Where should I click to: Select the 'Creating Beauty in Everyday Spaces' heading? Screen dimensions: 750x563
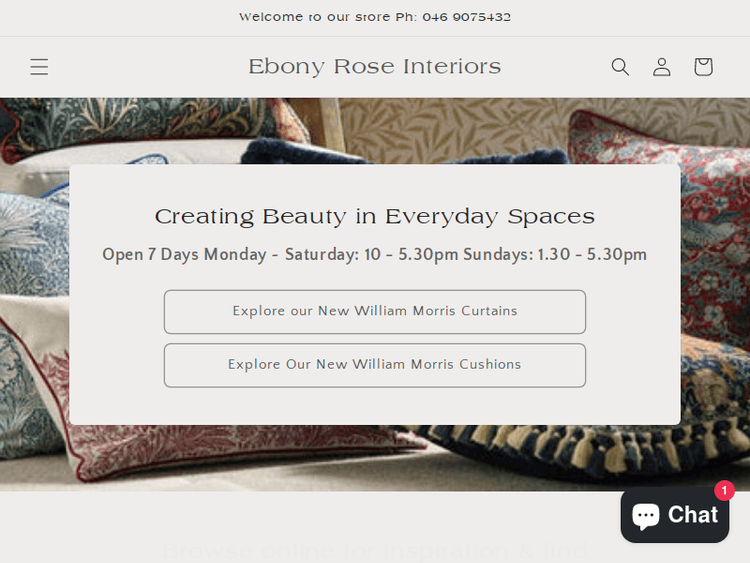(375, 217)
